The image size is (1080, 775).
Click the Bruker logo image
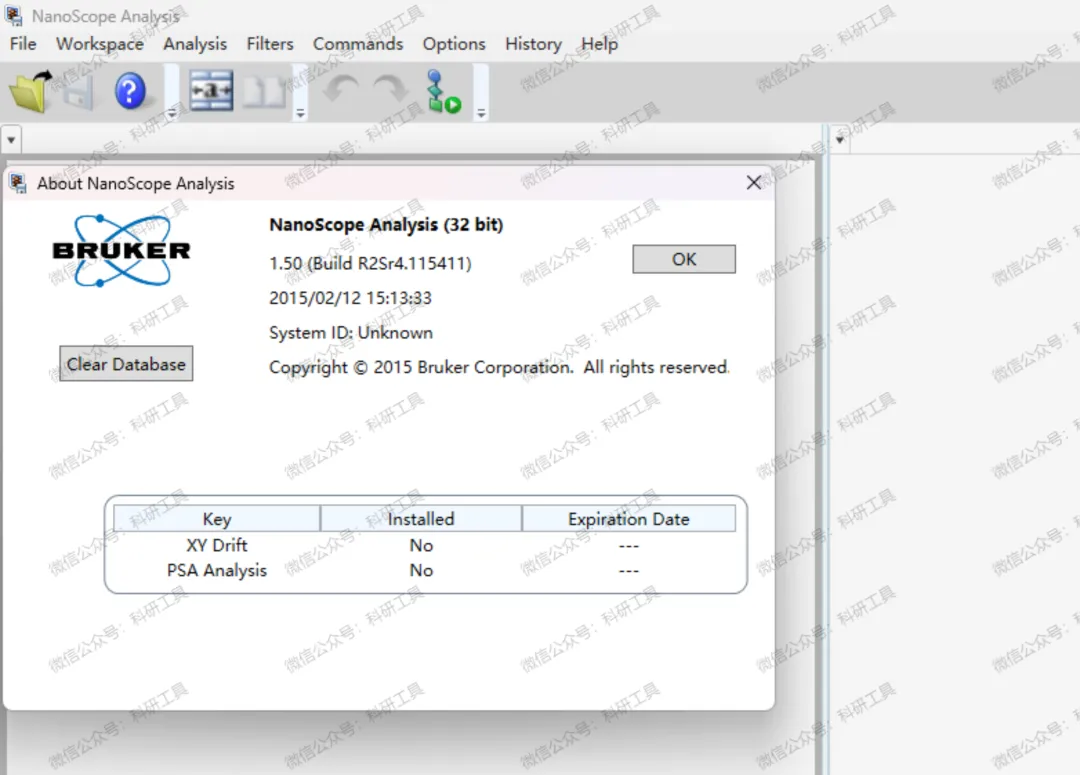122,251
